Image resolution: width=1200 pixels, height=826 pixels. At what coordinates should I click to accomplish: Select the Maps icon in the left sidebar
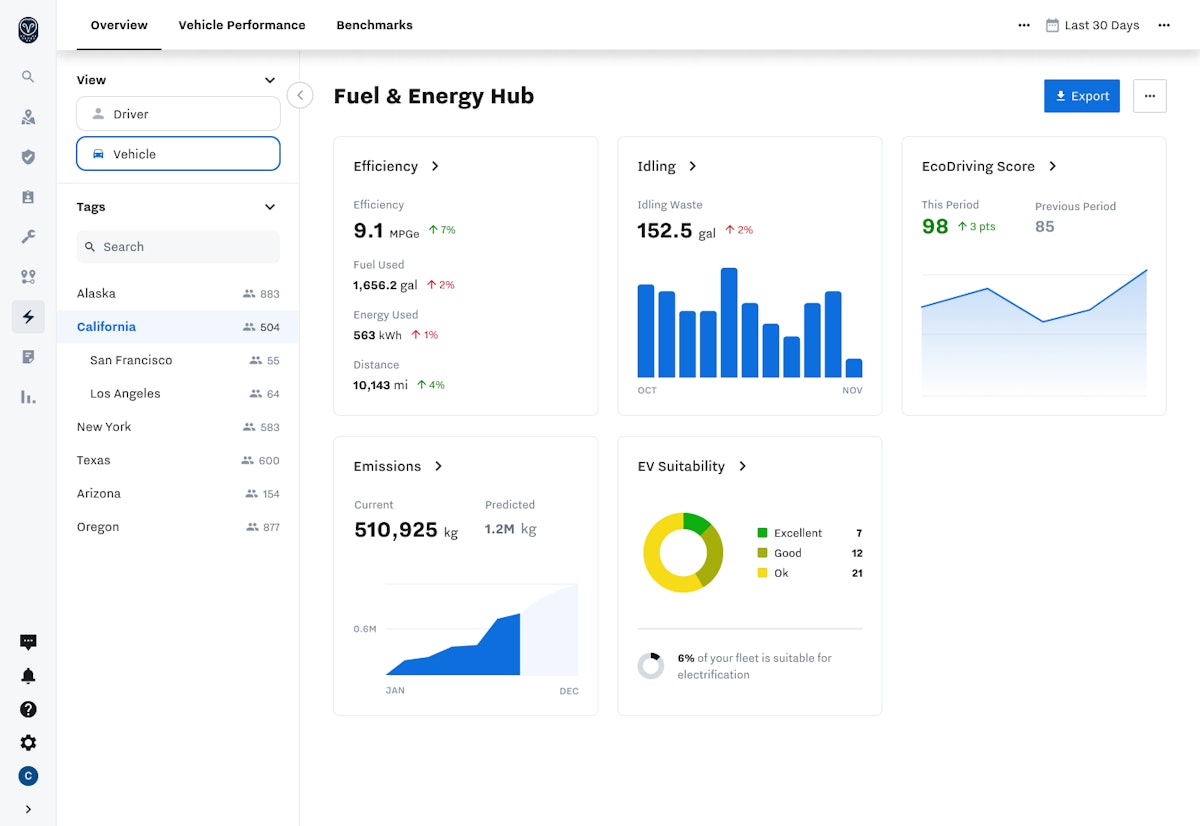28,117
